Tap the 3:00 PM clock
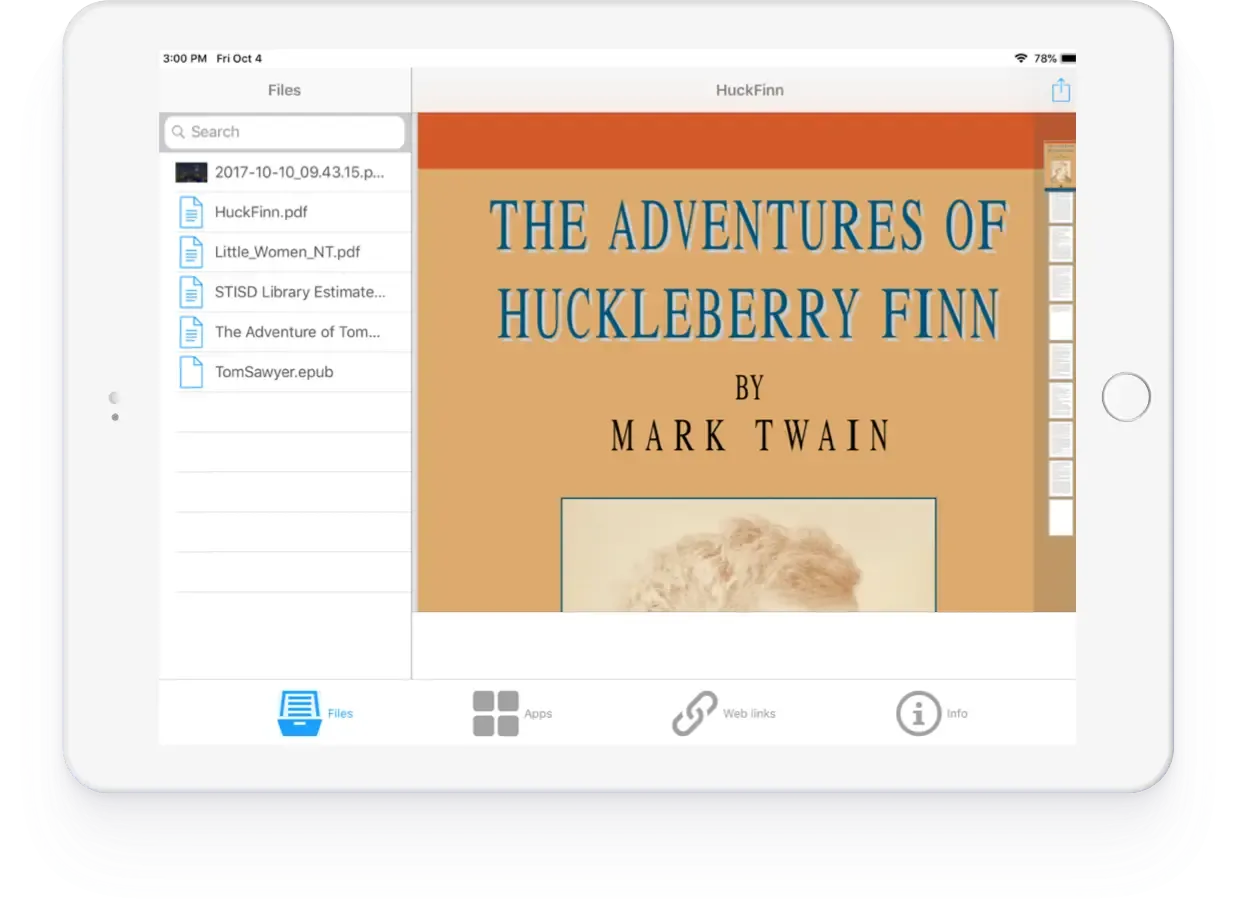 [x=185, y=58]
